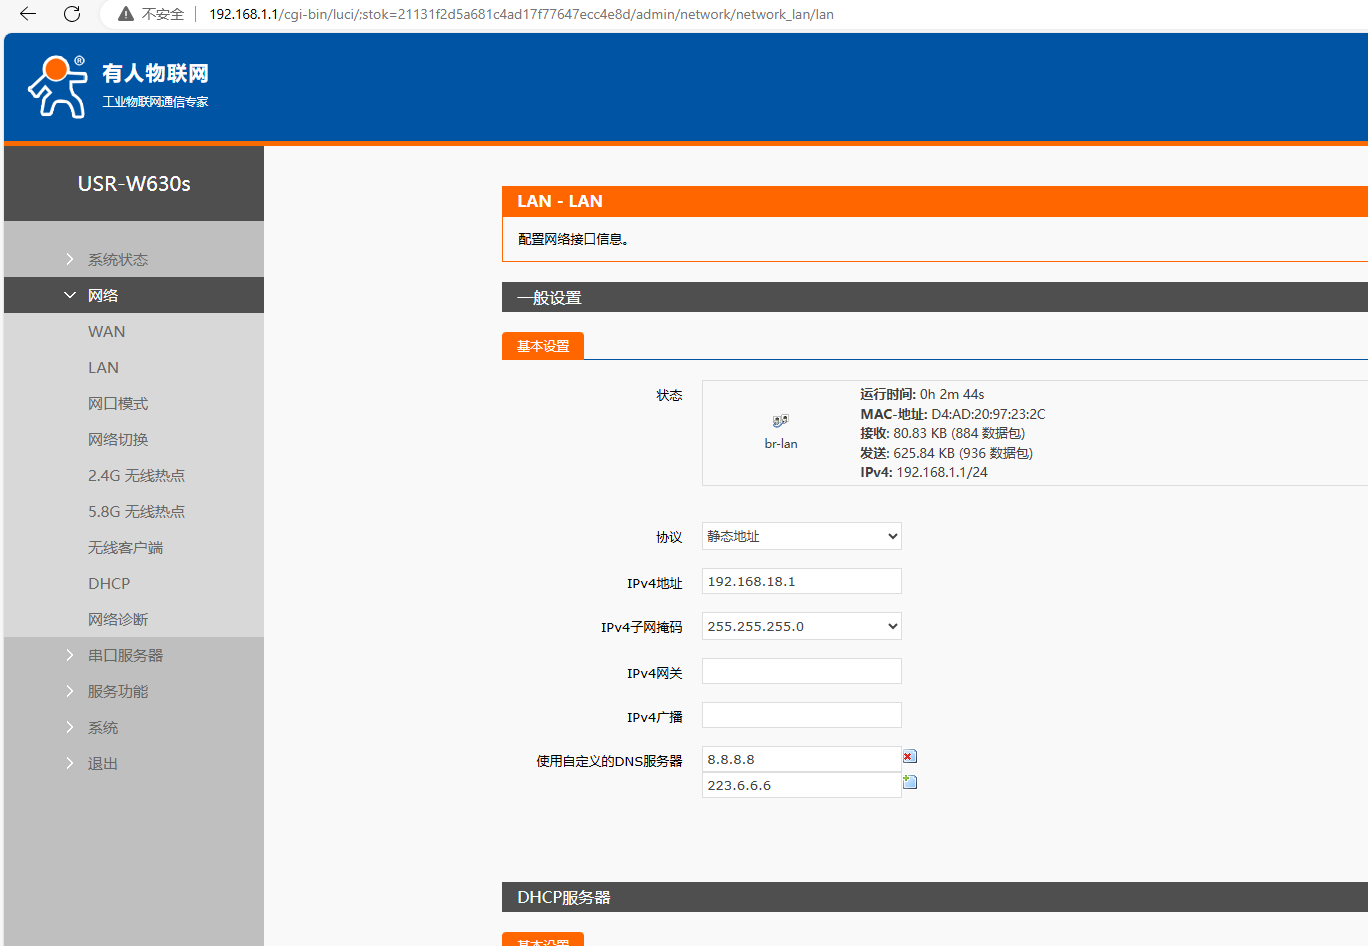
Task: Click the not-secure warning triangle icon
Action: pyautogui.click(x=126, y=14)
